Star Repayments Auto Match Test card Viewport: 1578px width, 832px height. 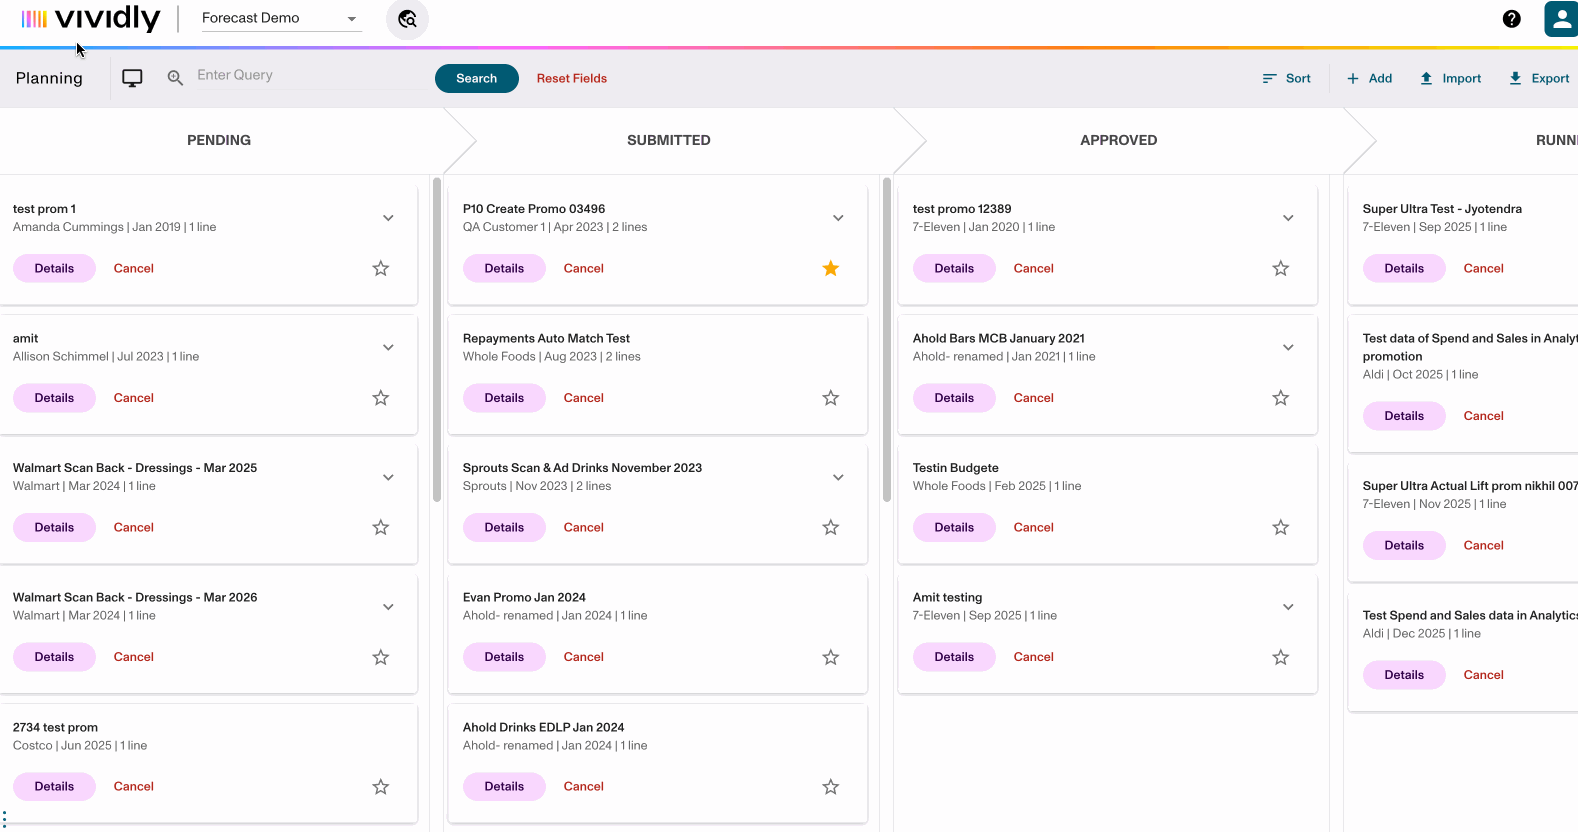tap(831, 398)
